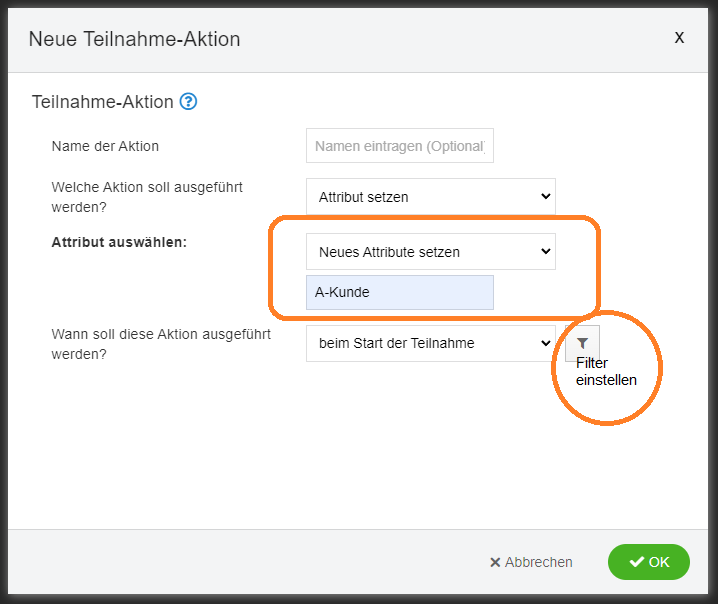Click the funnel filter icon

tap(582, 343)
